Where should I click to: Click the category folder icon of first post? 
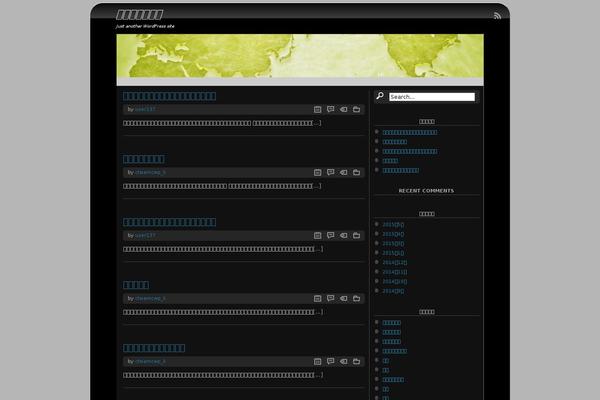pyautogui.click(x=356, y=109)
